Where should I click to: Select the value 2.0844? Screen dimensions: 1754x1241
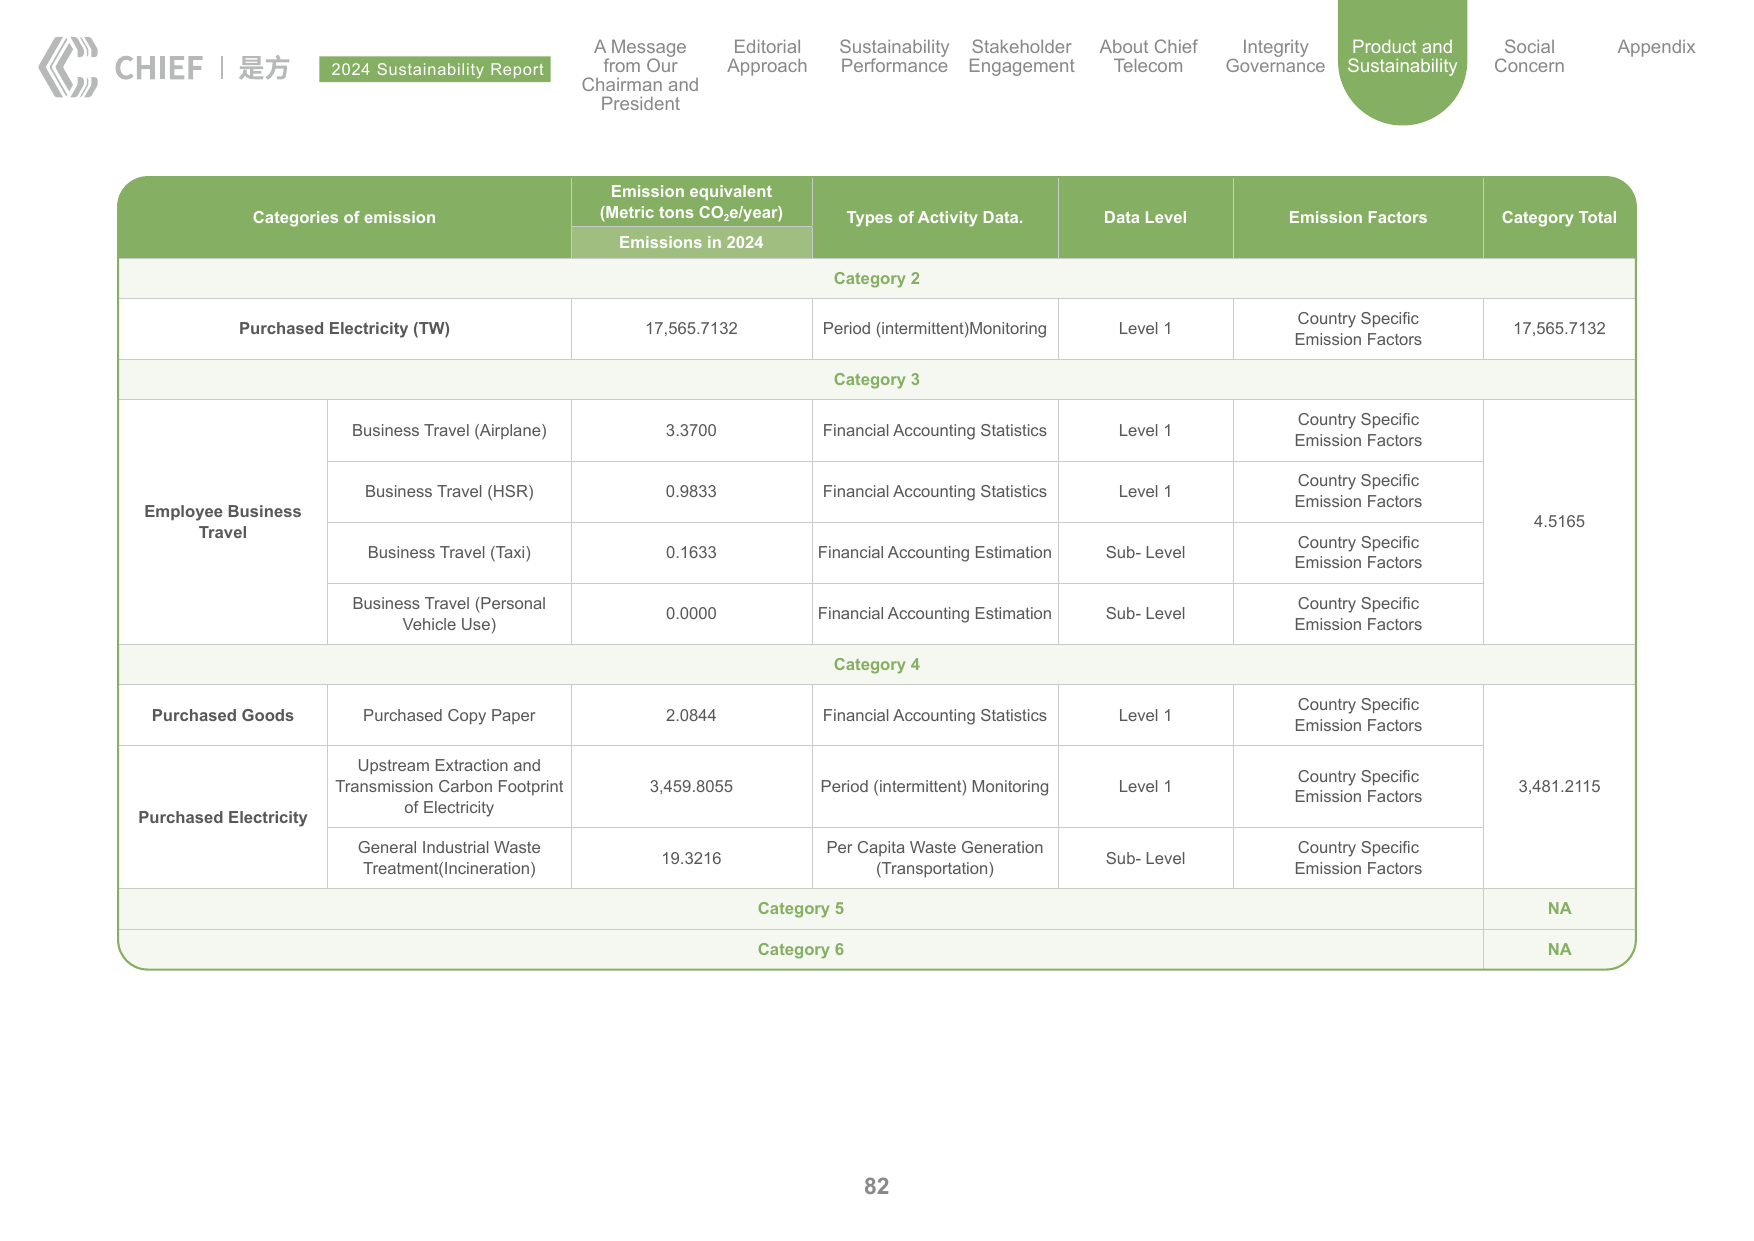[x=691, y=716]
